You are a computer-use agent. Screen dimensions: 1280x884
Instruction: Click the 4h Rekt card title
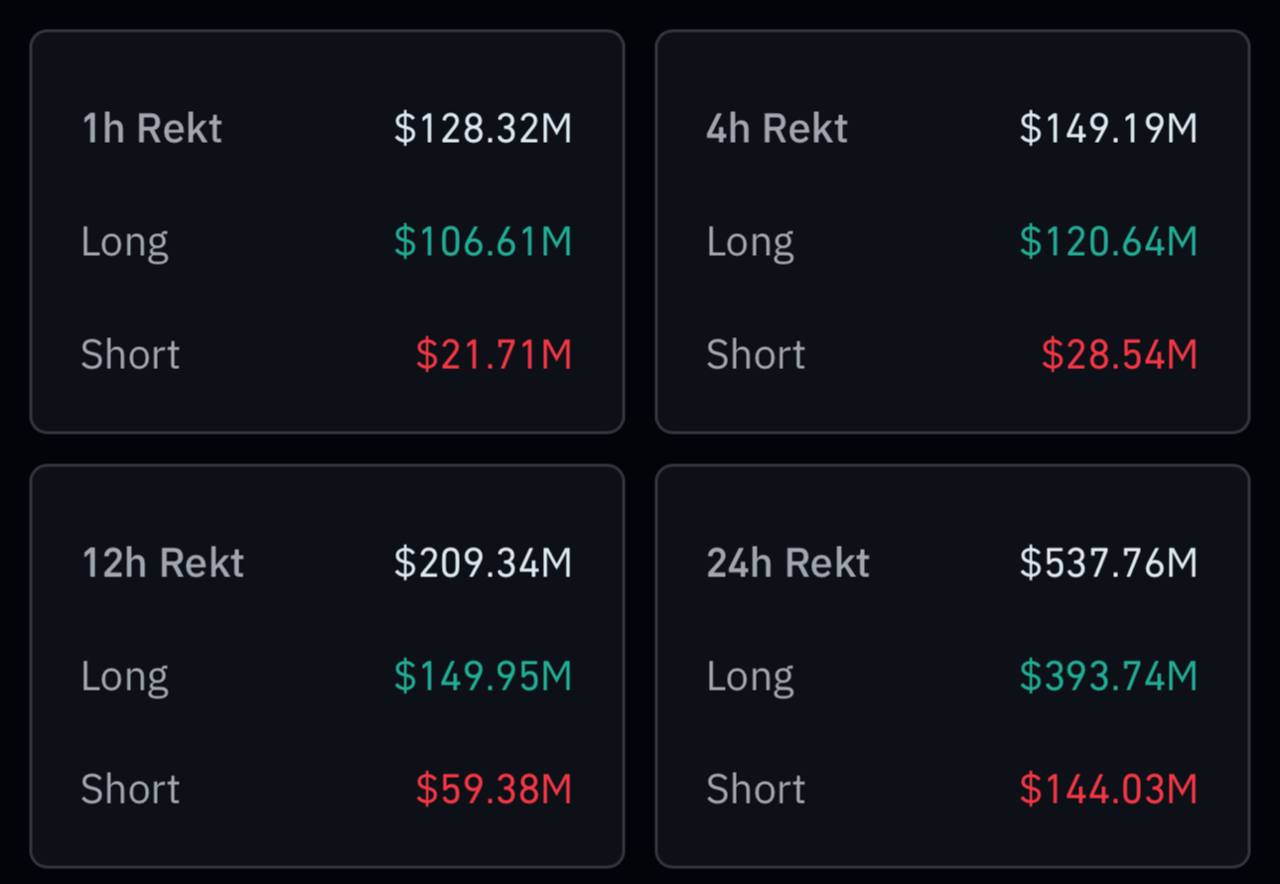coord(777,128)
